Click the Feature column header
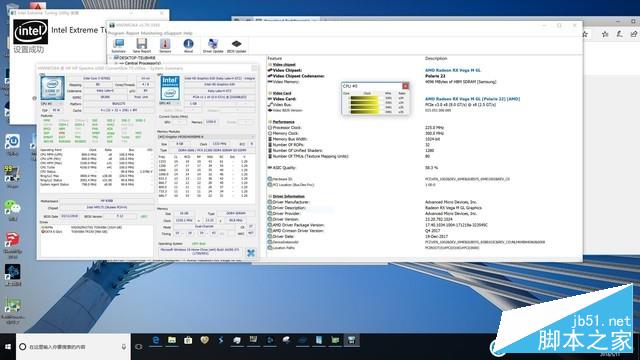The image size is (640, 360). point(275,59)
